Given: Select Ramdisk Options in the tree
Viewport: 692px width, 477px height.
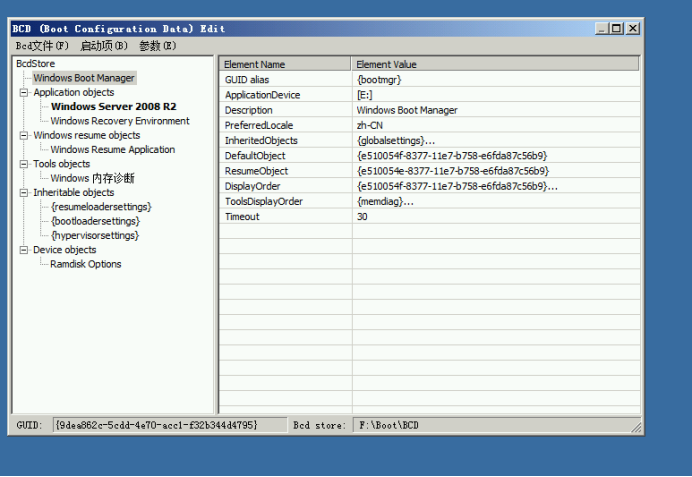Looking at the screenshot, I should click(86, 264).
